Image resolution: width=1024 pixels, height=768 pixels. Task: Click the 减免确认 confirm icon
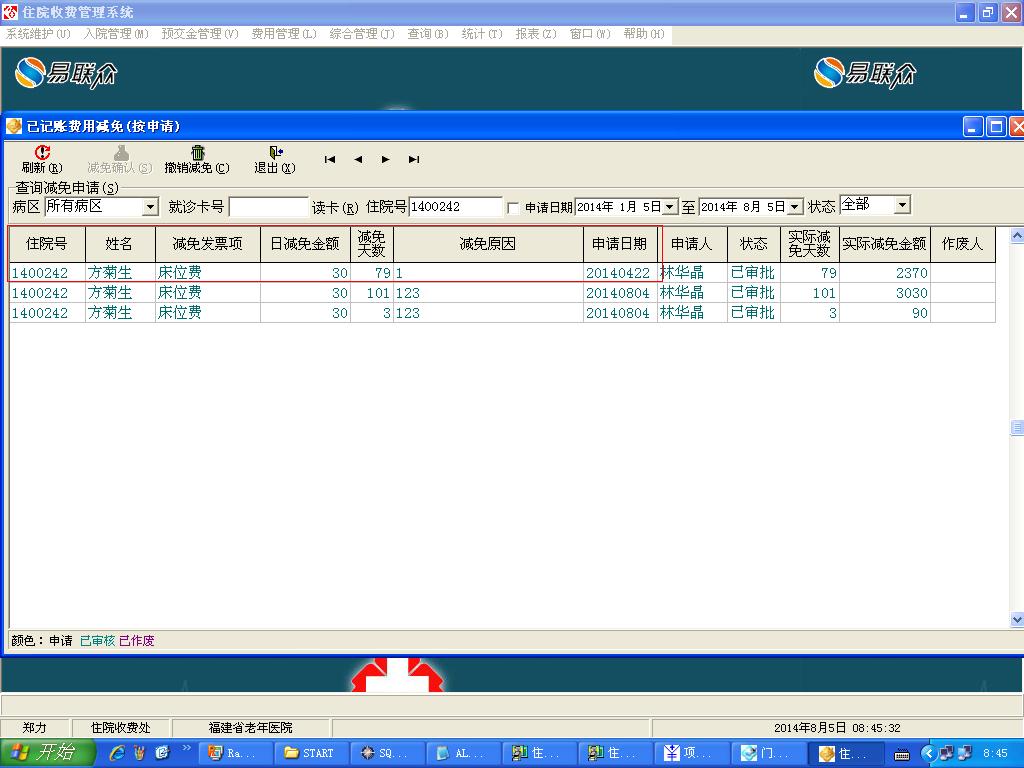[x=121, y=153]
